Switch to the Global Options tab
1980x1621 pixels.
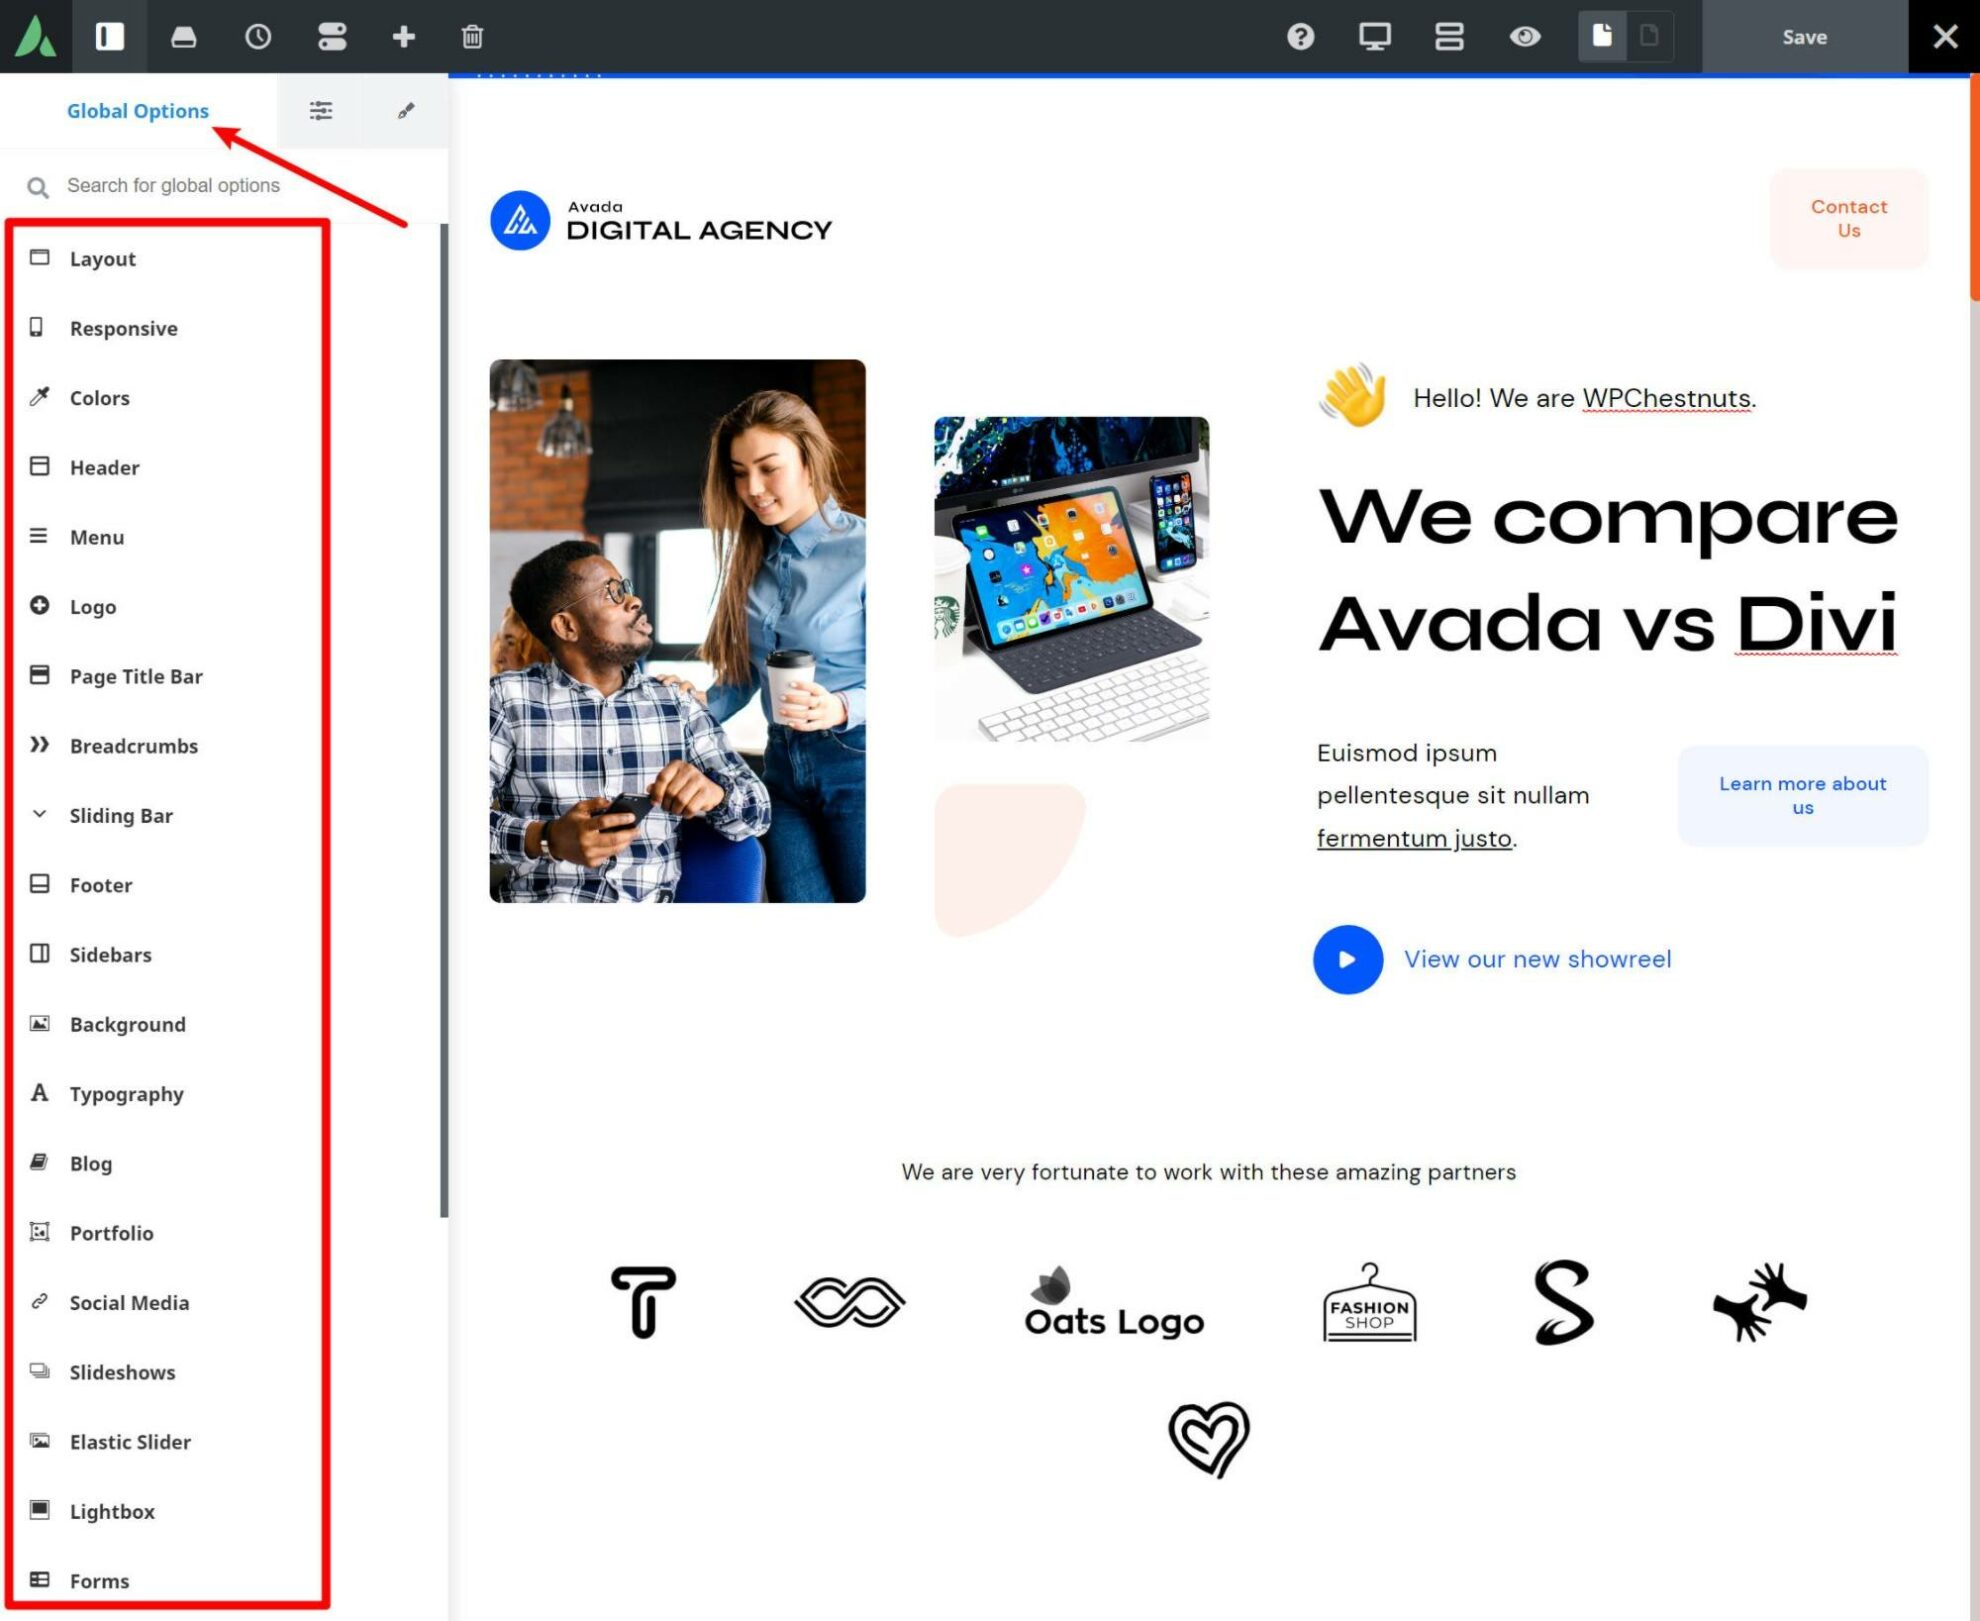tap(139, 111)
